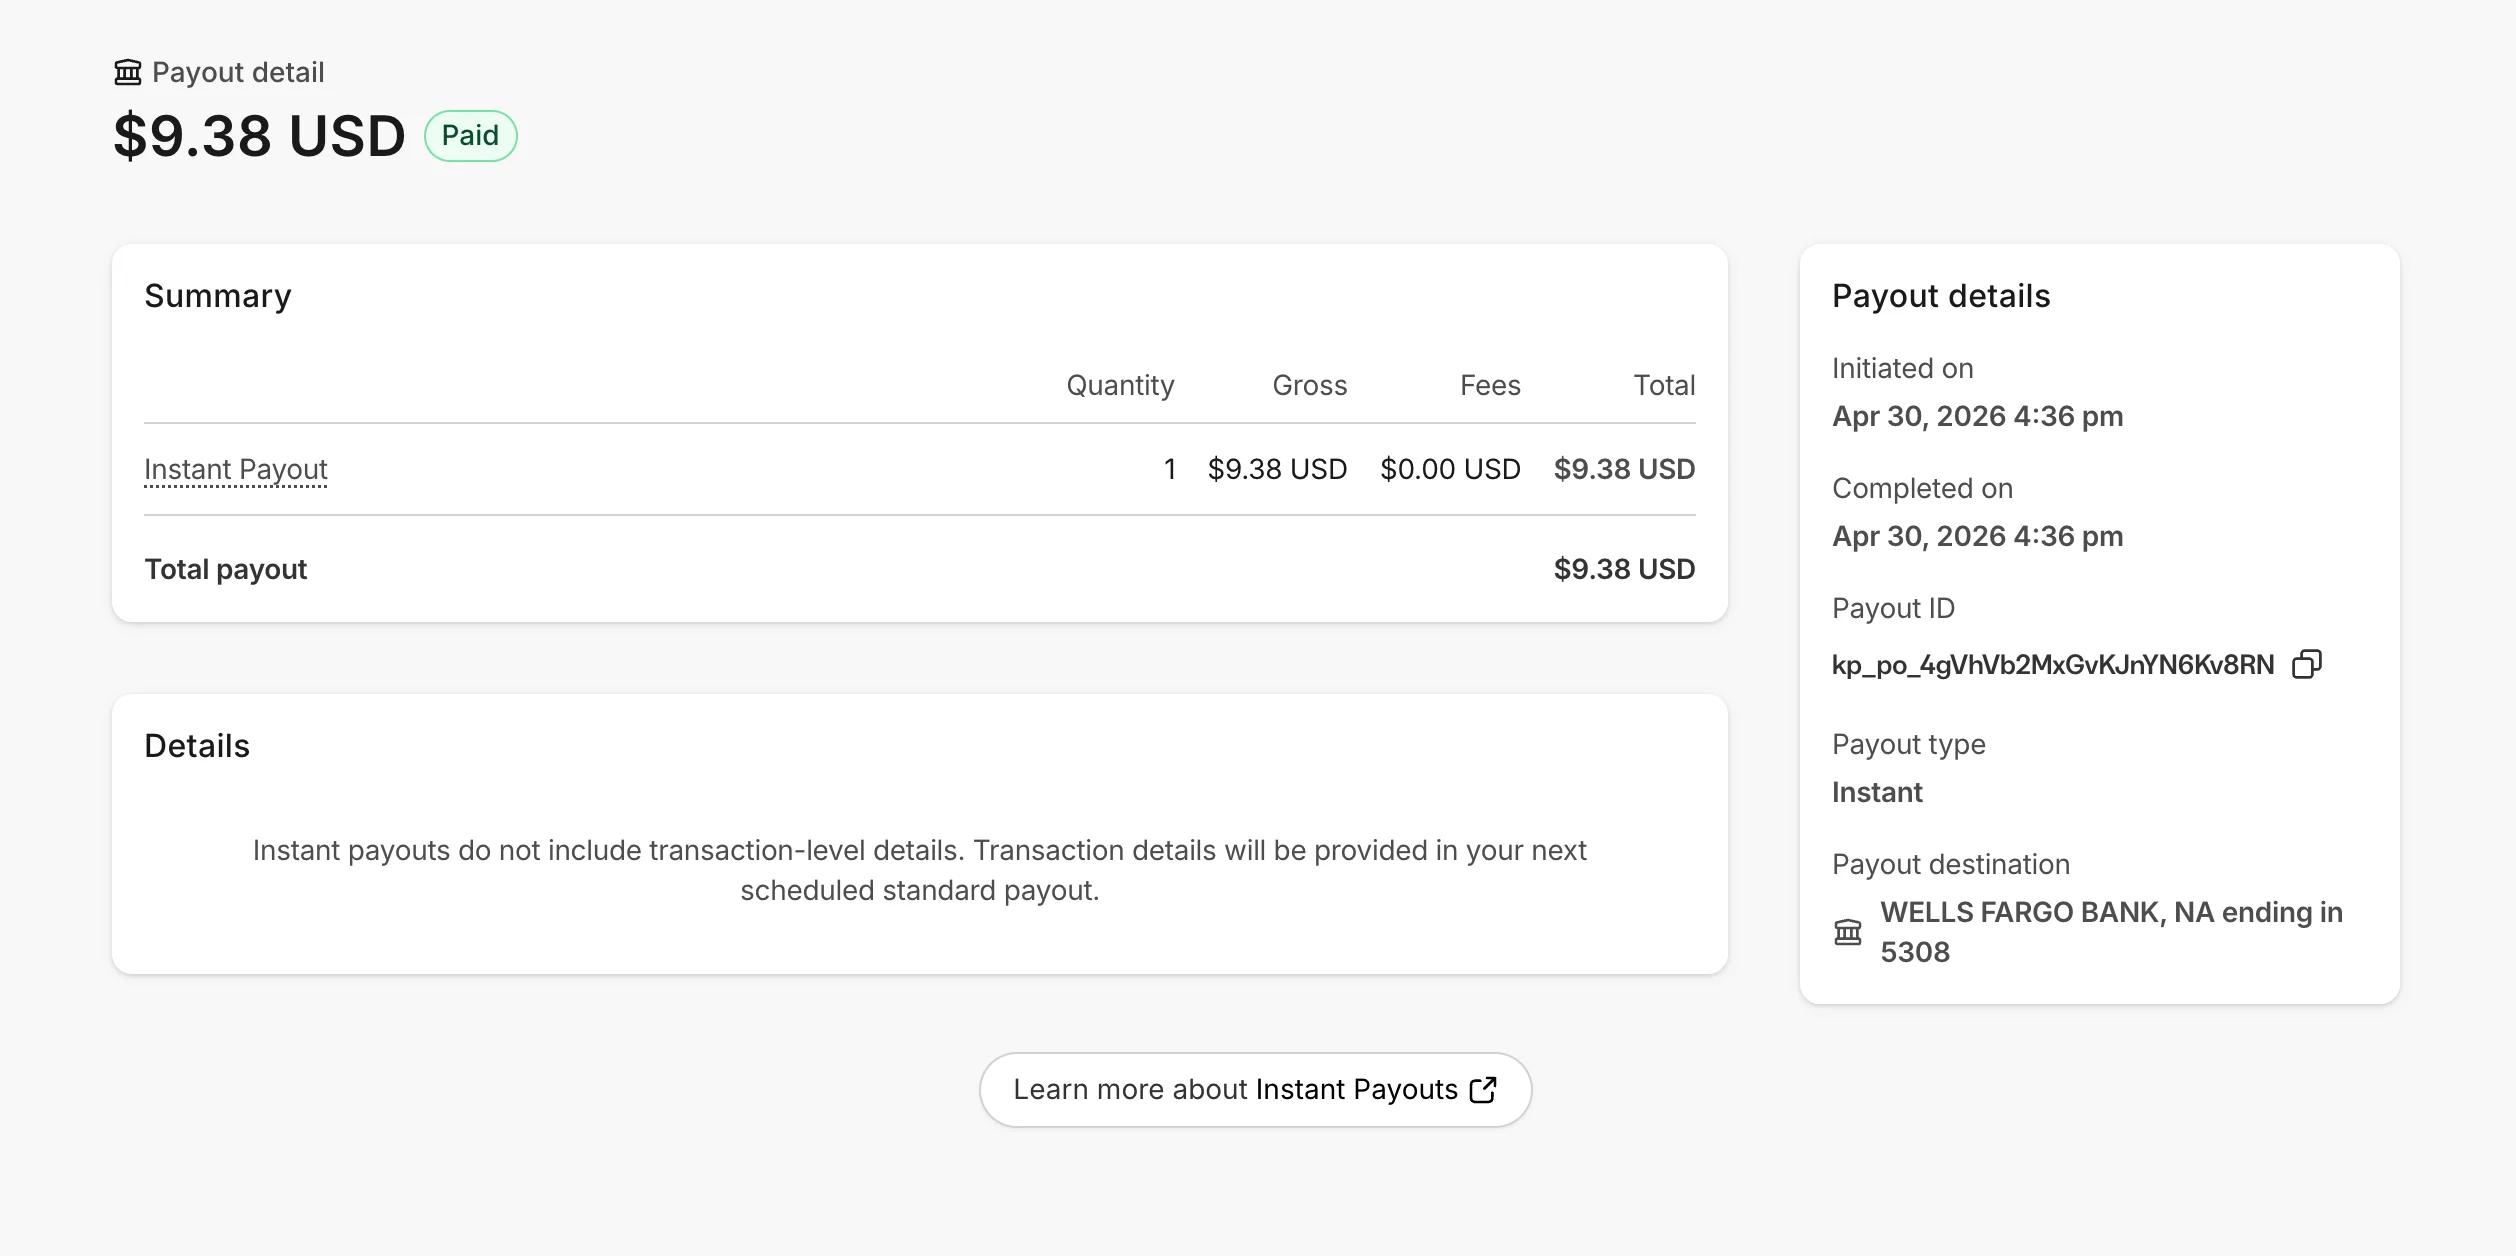Click the Details card heading
The image size is (2516, 1256).
[x=197, y=746]
